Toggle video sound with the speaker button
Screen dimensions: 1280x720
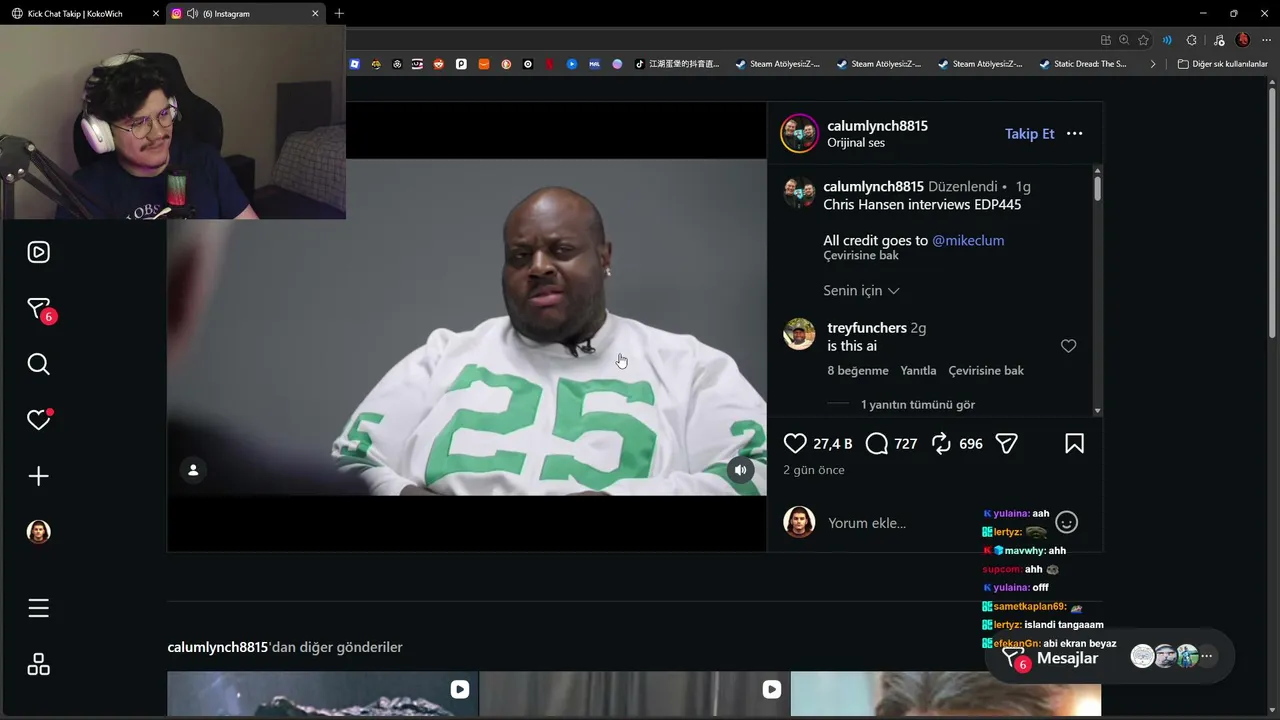tap(740, 470)
